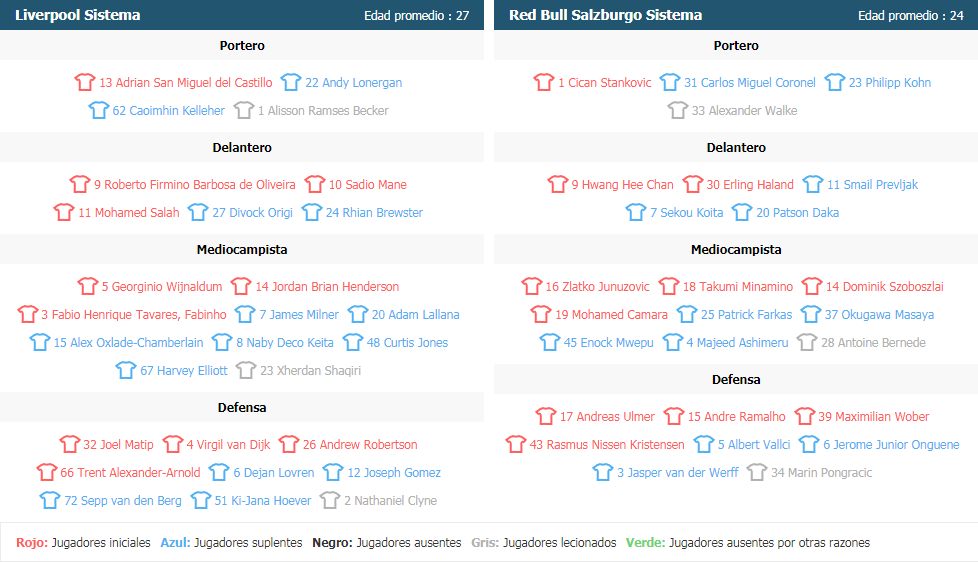Open the Takumi Minamino player link
The width and height of the screenshot is (978, 562).
[738, 287]
